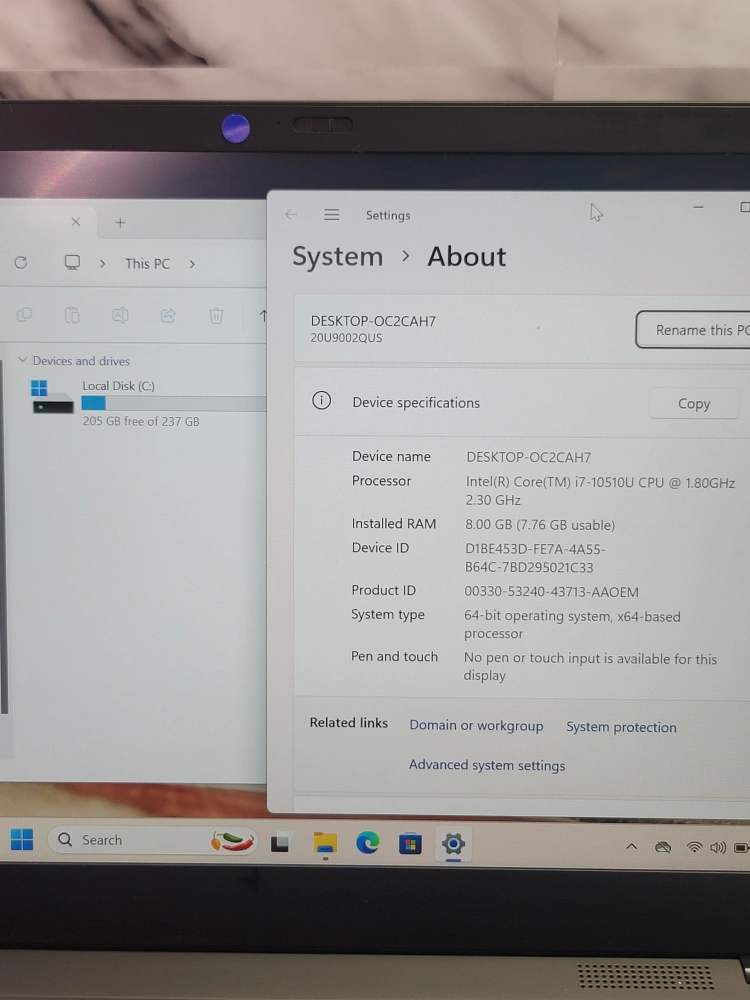Click File Explorer icon in taskbar
This screenshot has width=750, height=1000.
coord(325,844)
